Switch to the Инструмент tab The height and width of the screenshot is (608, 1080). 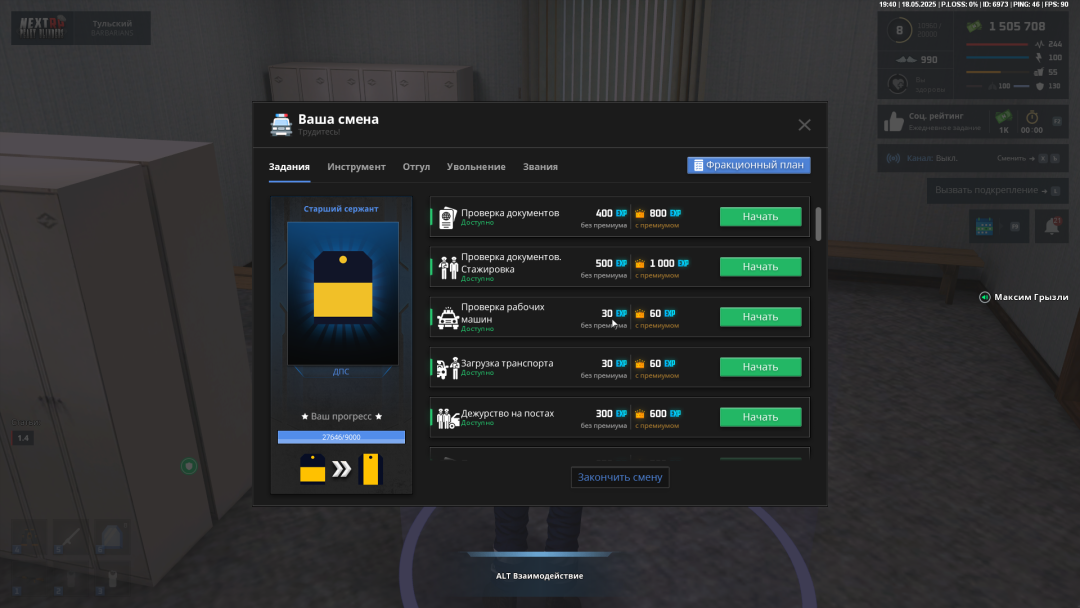click(x=356, y=167)
